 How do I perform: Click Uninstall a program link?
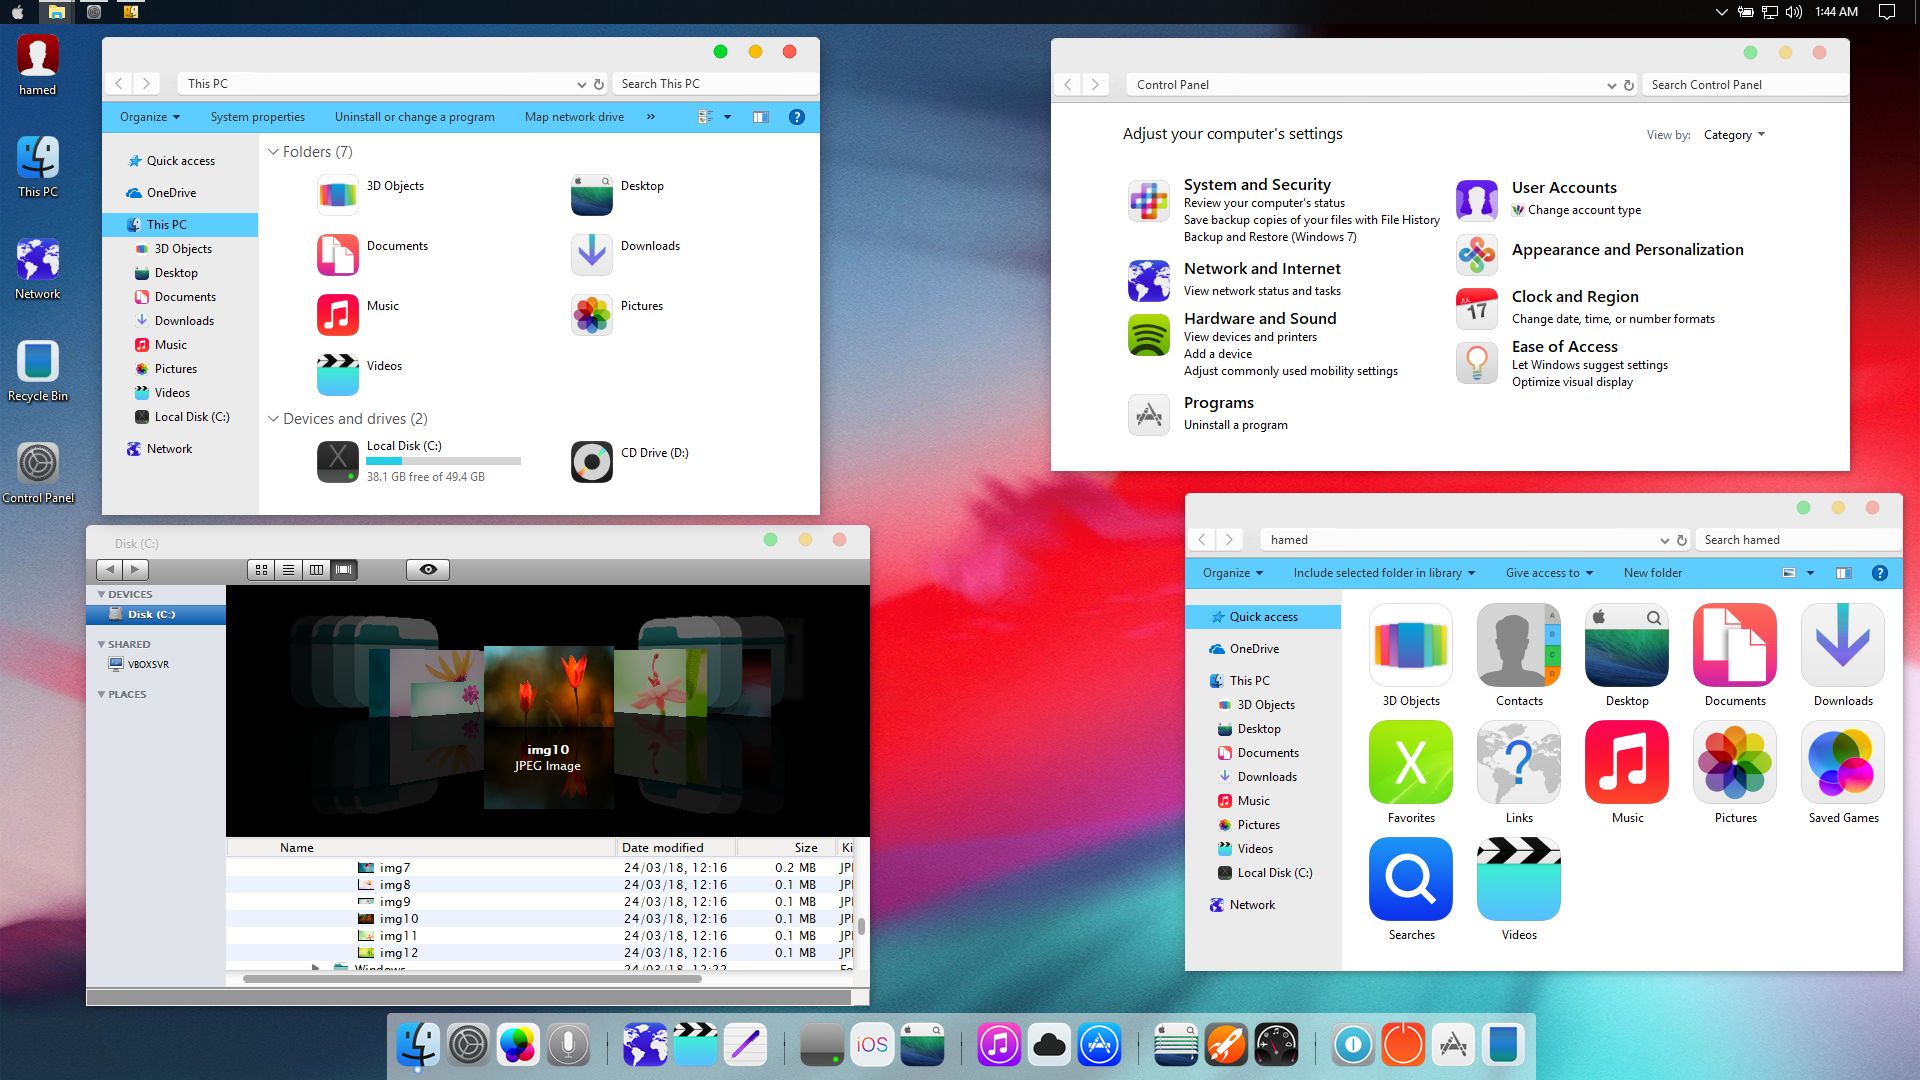(1235, 425)
